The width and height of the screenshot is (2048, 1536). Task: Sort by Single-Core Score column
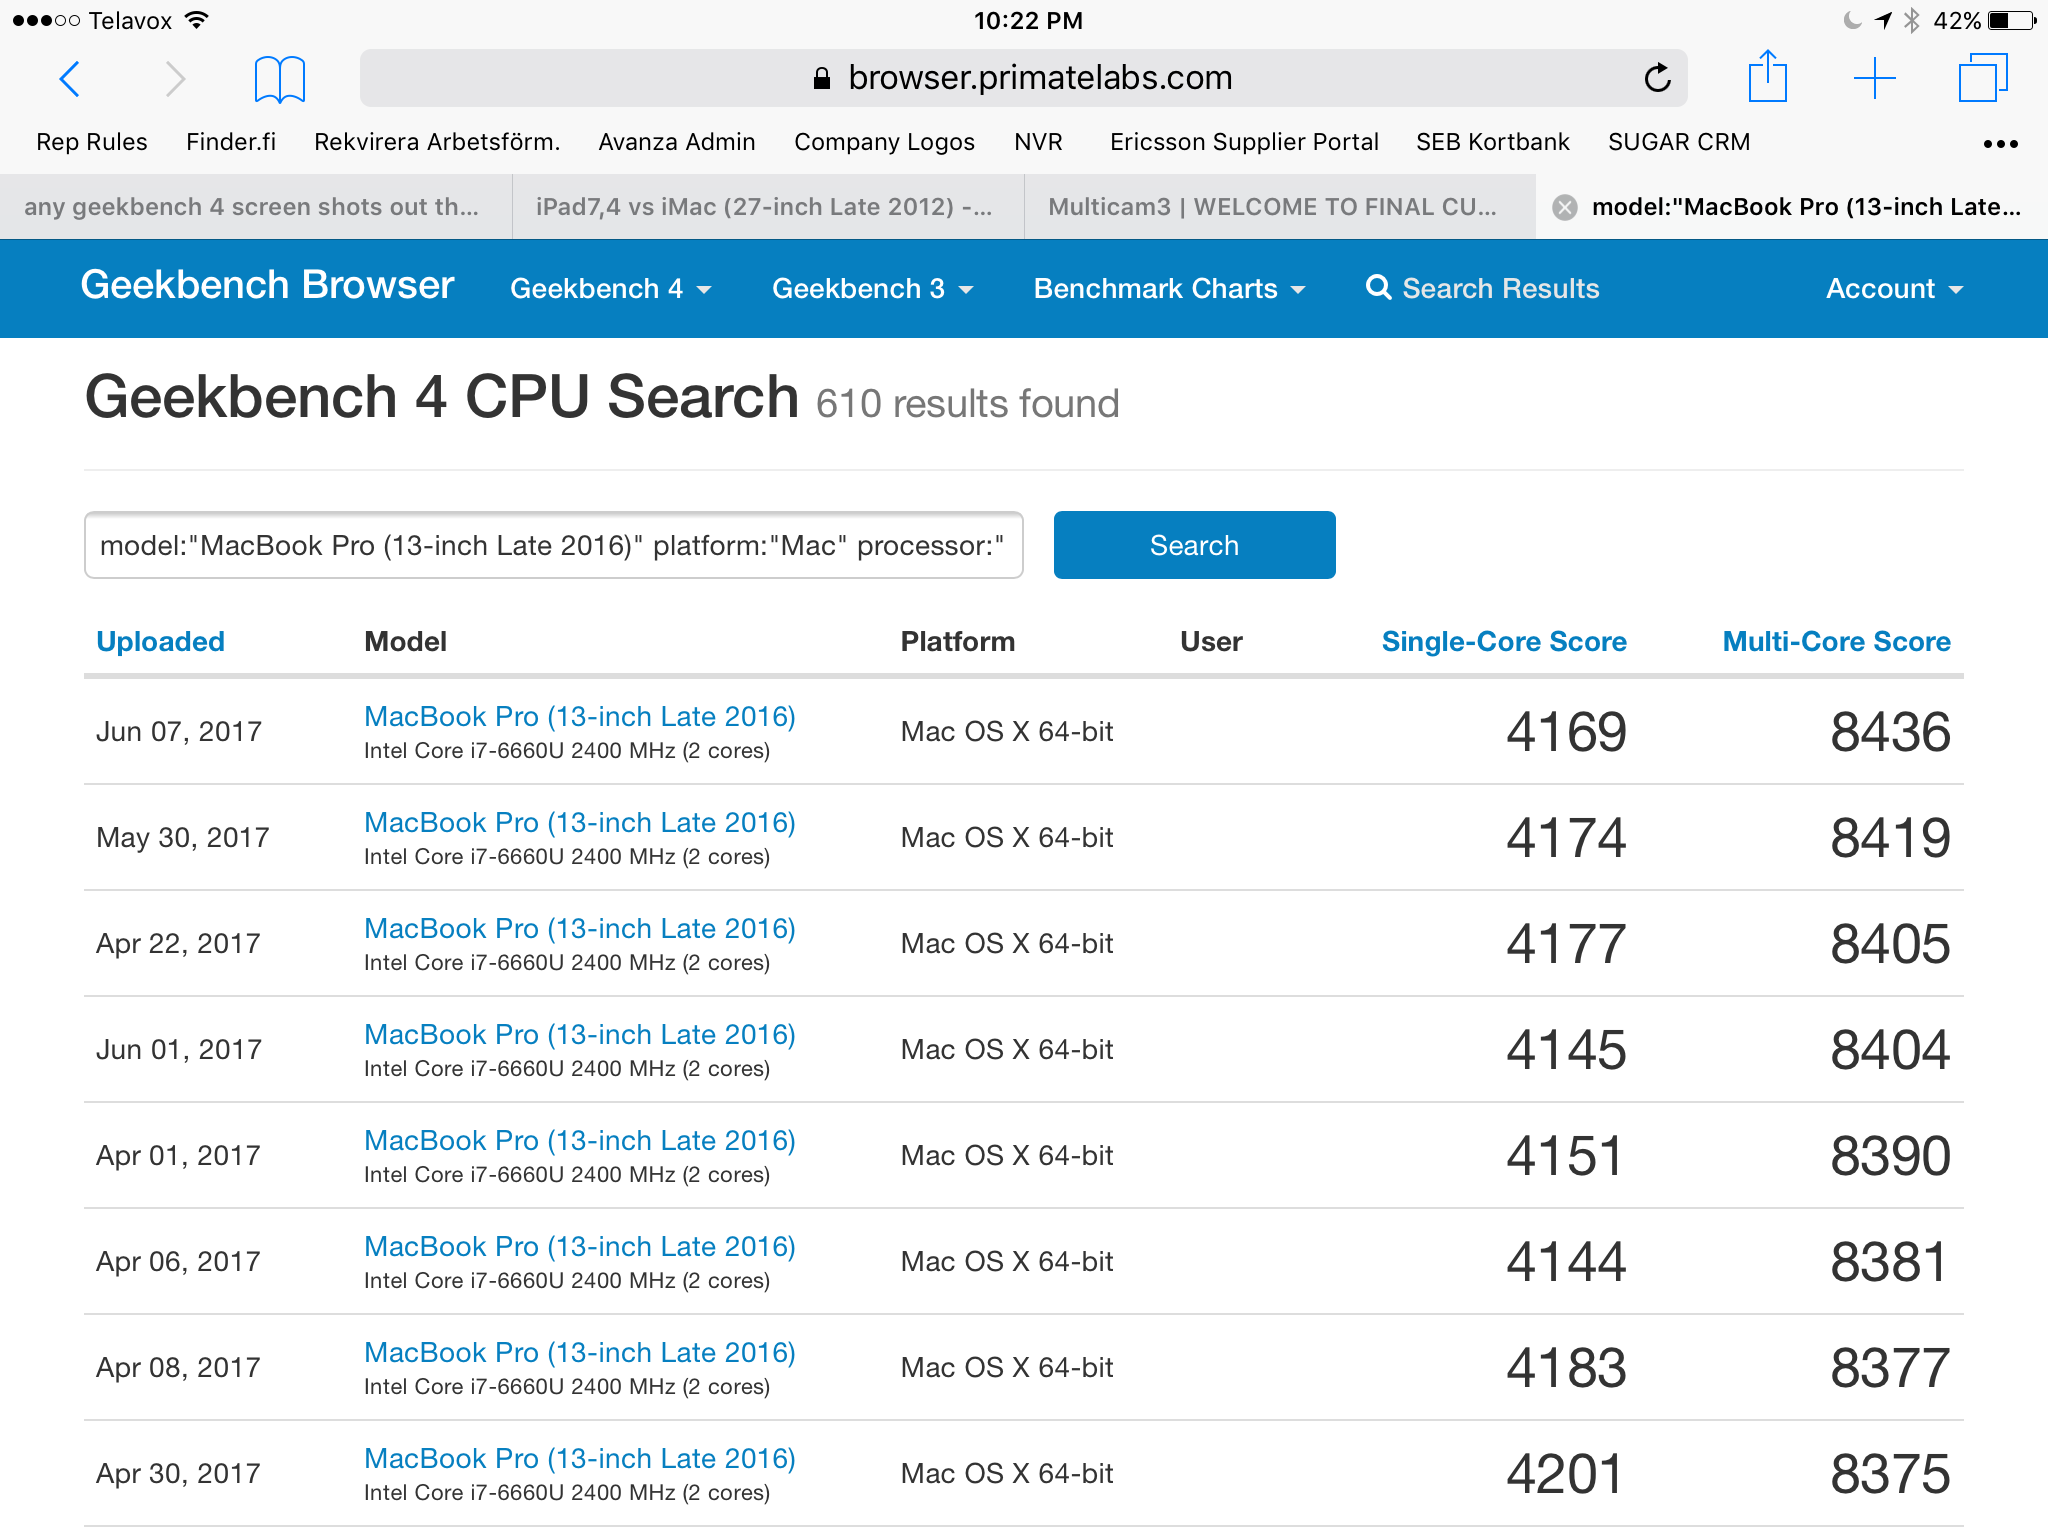pos(1504,642)
